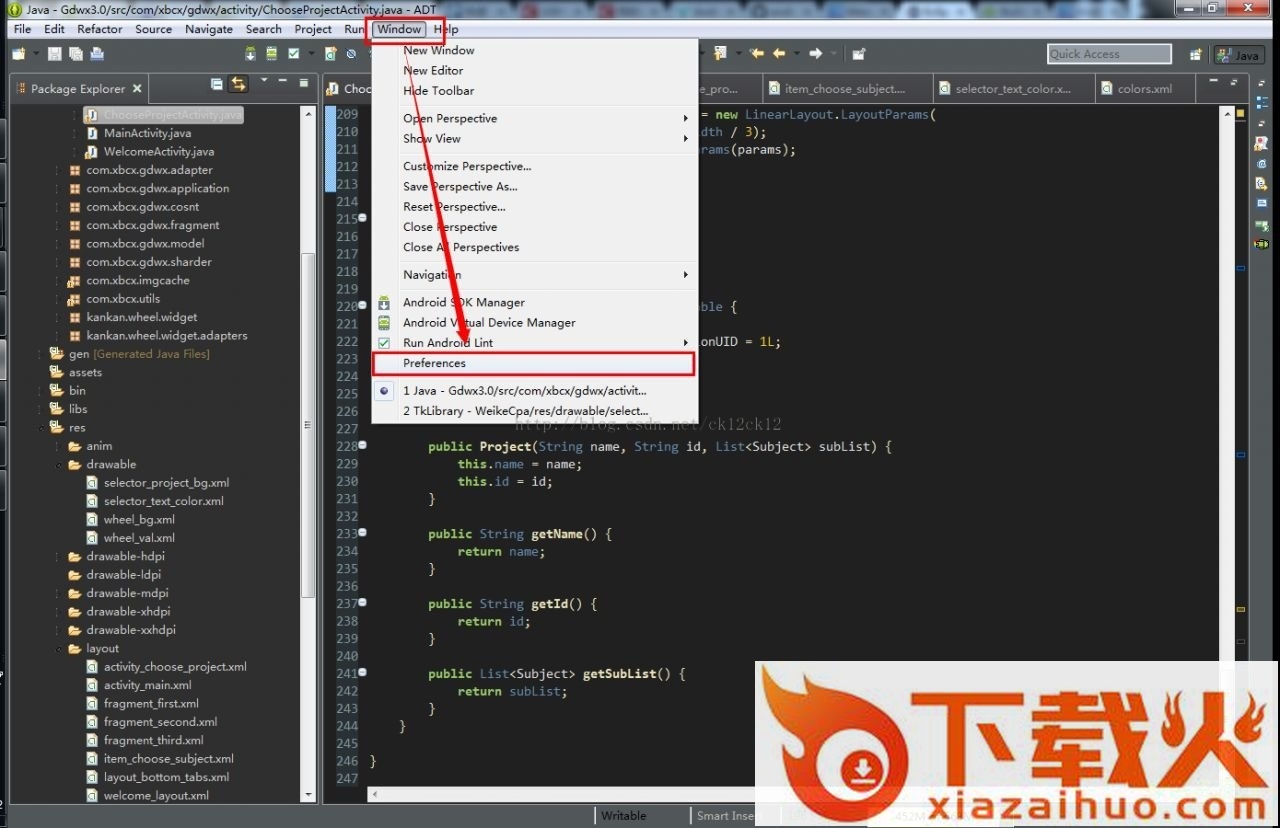The width and height of the screenshot is (1280, 828).
Task: Choose Android SDK Manager menu entry
Action: coord(533,302)
